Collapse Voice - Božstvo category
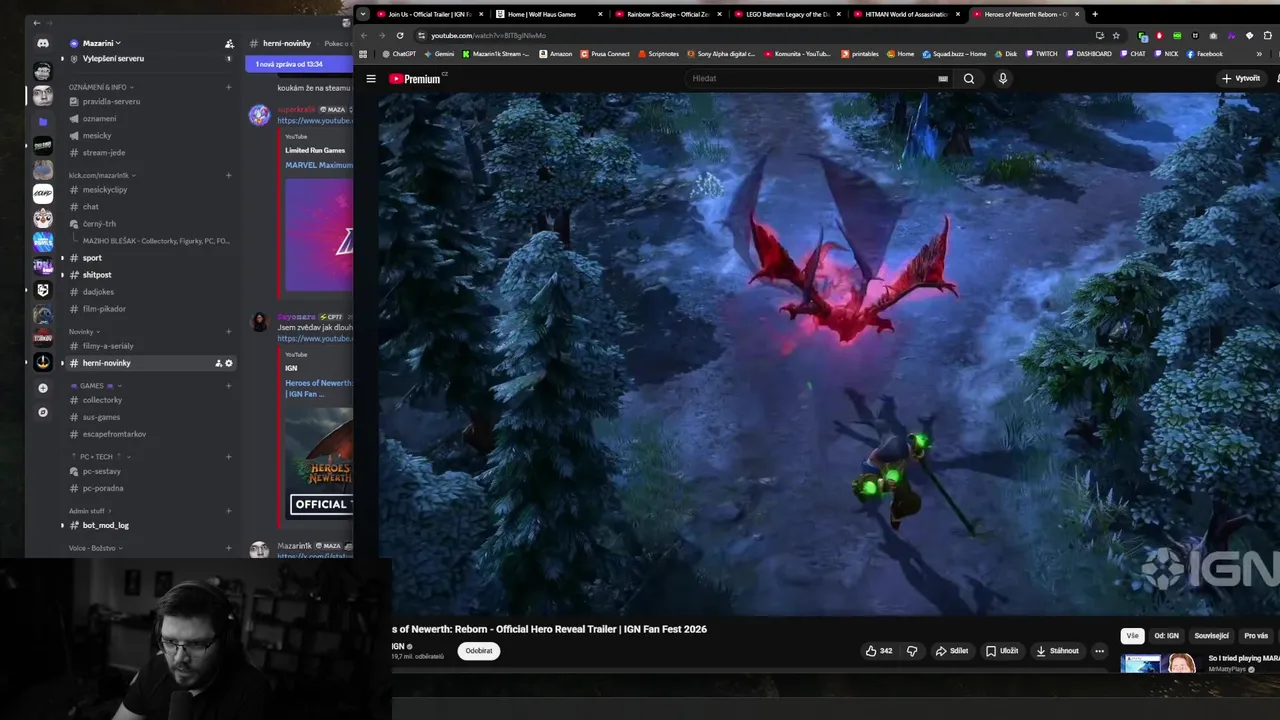The height and width of the screenshot is (720, 1280). (95, 548)
